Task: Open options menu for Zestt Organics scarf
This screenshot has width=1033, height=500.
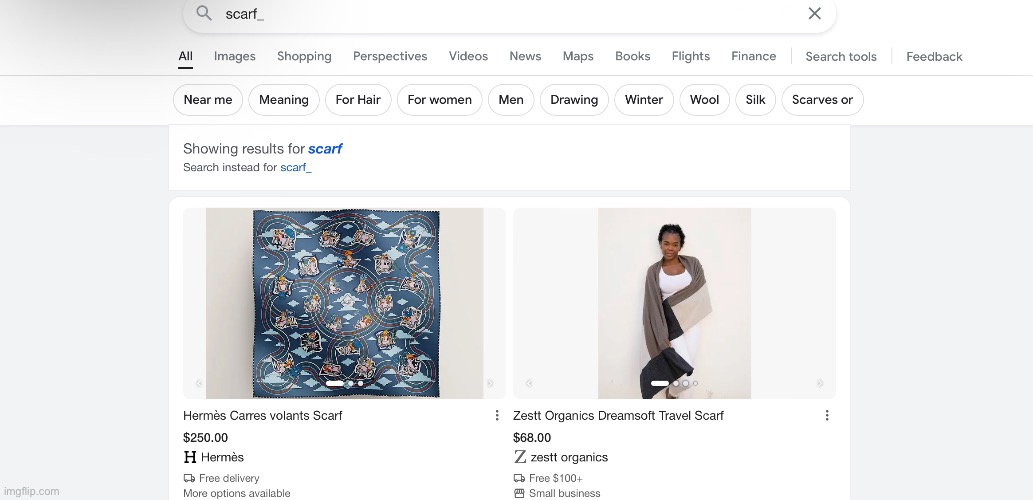Action: (827, 416)
